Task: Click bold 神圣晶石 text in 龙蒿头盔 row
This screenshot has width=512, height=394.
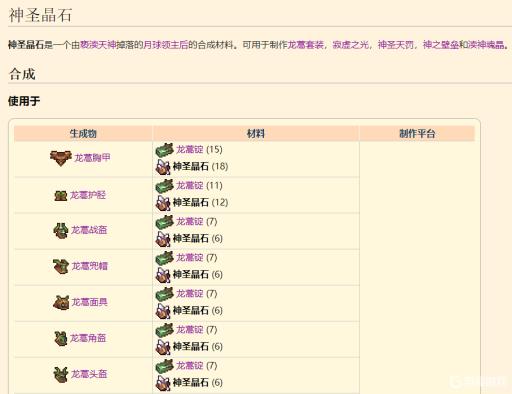Action: [x=191, y=382]
